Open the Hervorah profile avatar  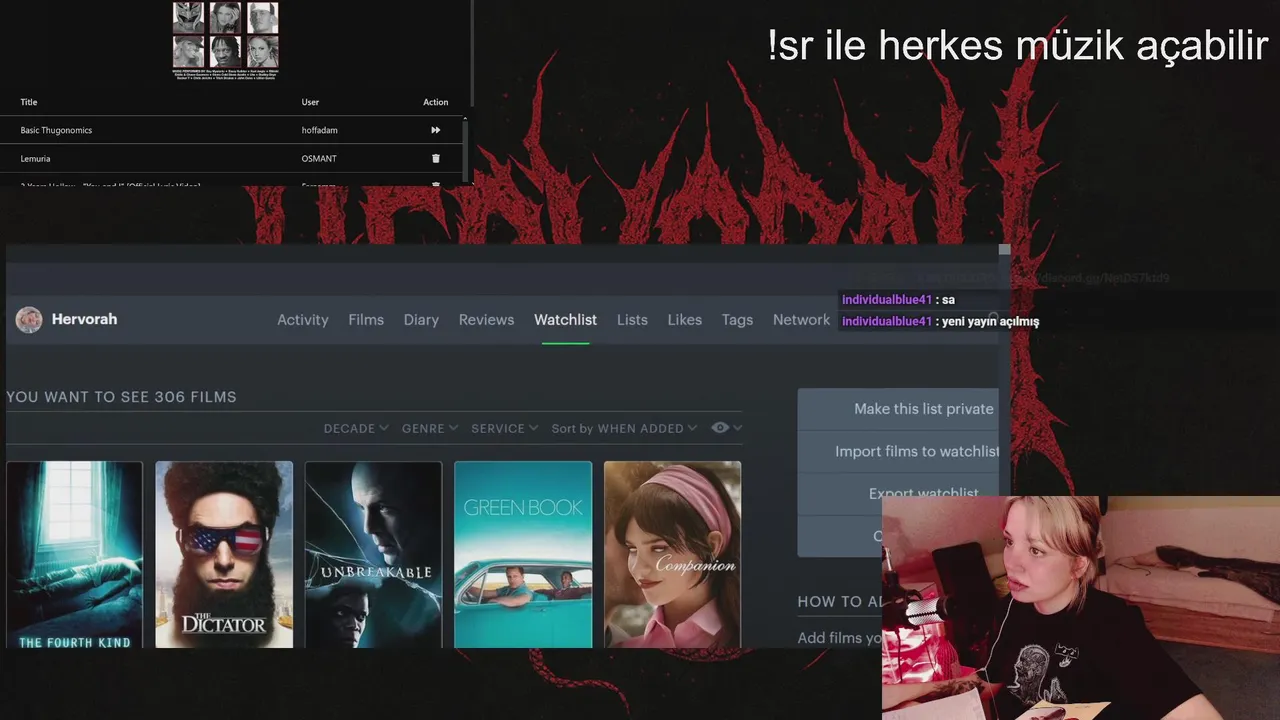pos(29,320)
